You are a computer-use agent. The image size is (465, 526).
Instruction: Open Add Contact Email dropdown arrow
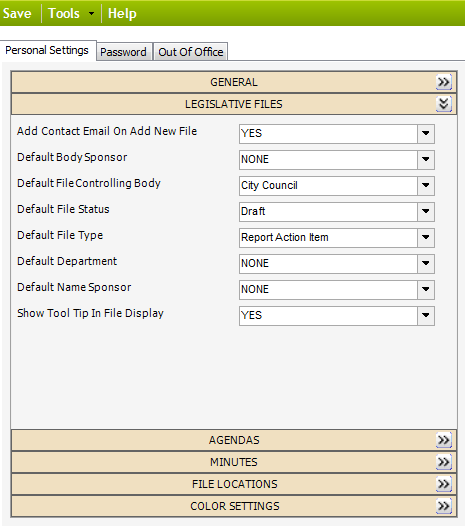426,134
